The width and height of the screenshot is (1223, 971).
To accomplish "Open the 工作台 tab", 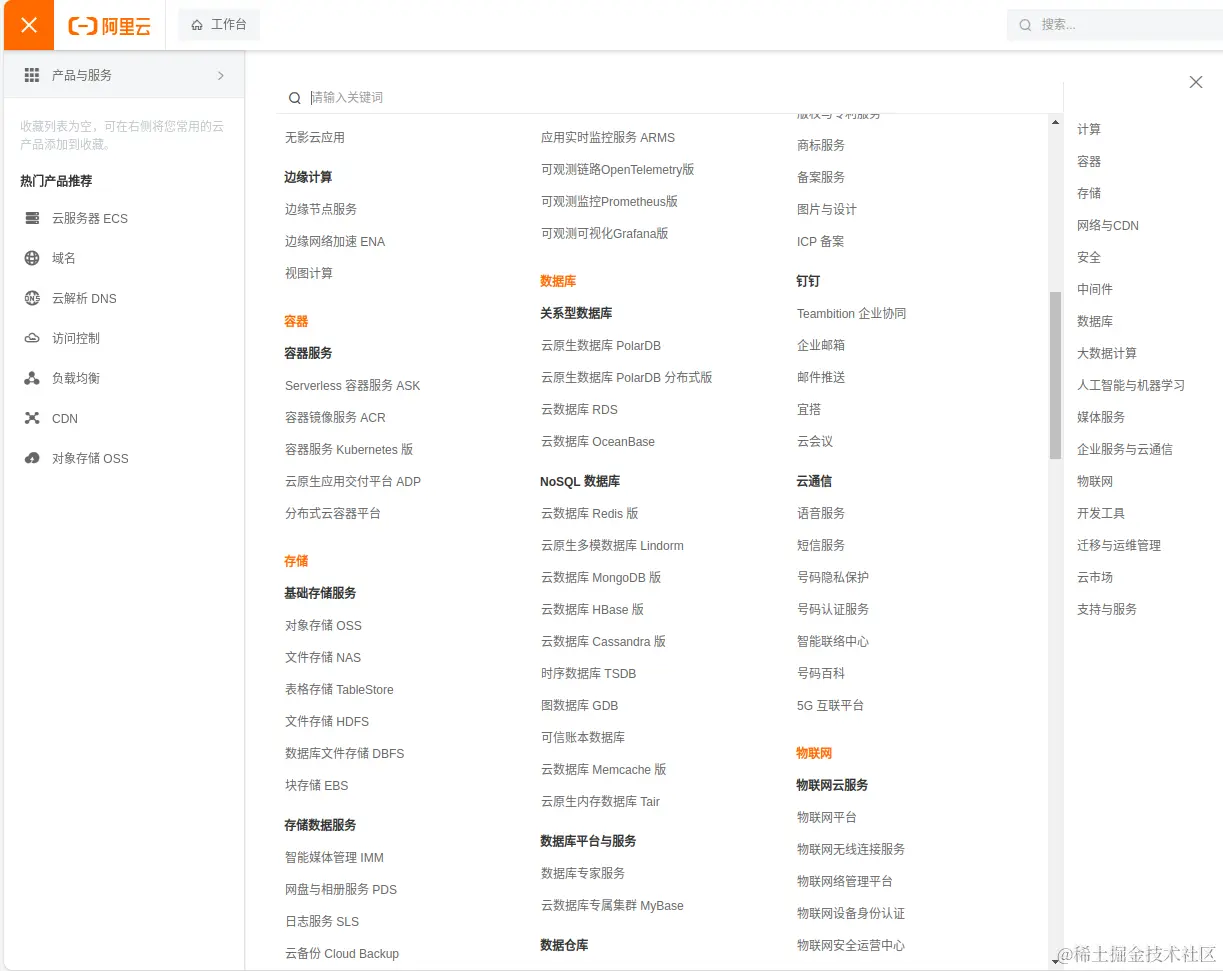I will pos(219,25).
